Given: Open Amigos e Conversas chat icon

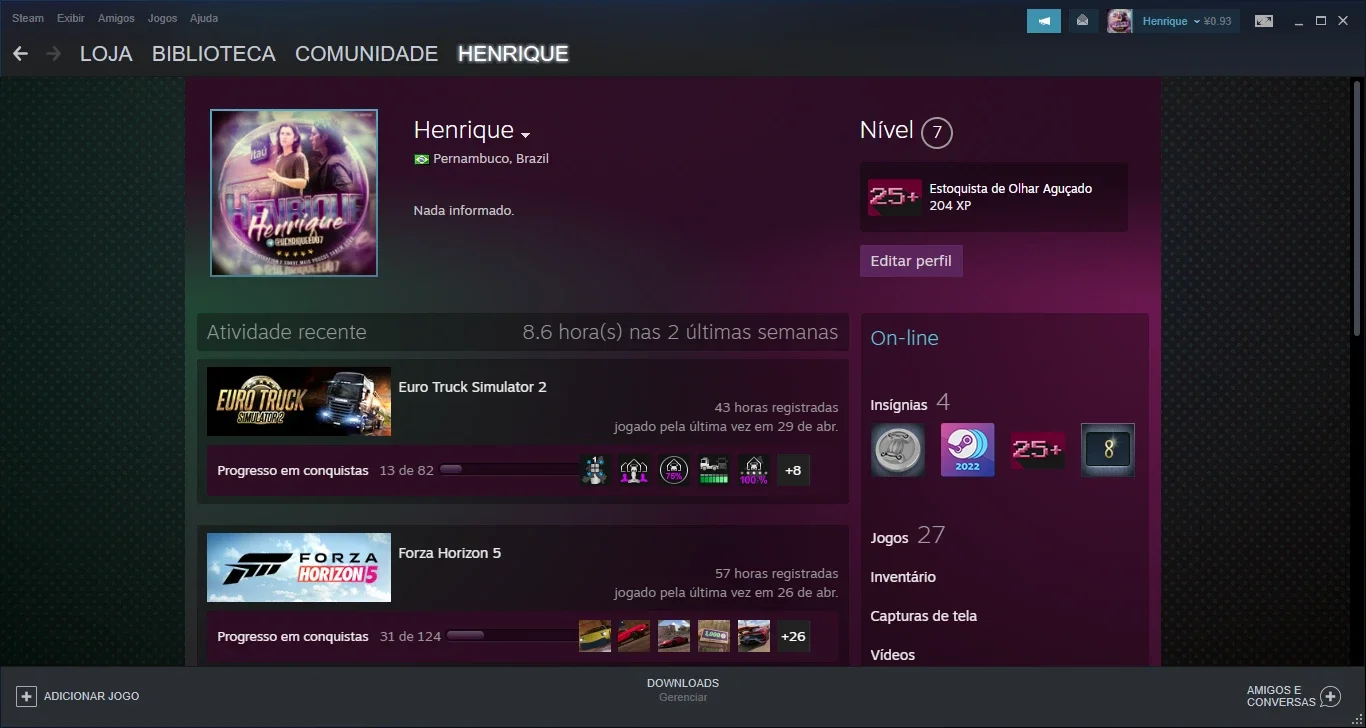Looking at the screenshot, I should point(1330,696).
